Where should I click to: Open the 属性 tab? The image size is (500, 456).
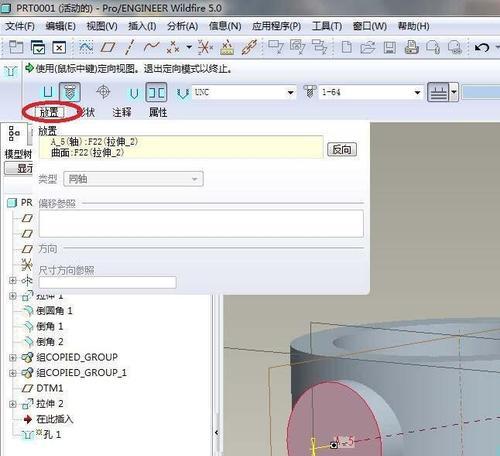[x=158, y=112]
